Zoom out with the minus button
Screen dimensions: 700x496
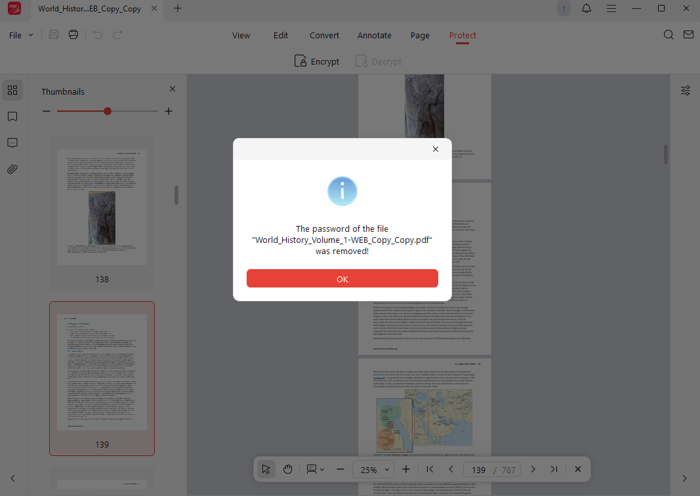pos(340,469)
